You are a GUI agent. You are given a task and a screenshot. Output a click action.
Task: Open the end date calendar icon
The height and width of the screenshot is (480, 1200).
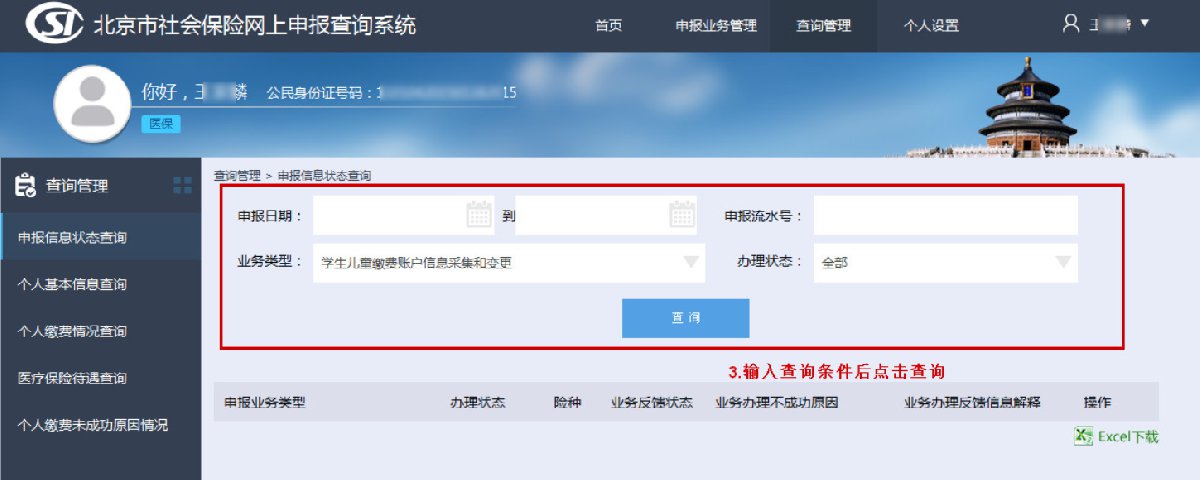pos(682,214)
